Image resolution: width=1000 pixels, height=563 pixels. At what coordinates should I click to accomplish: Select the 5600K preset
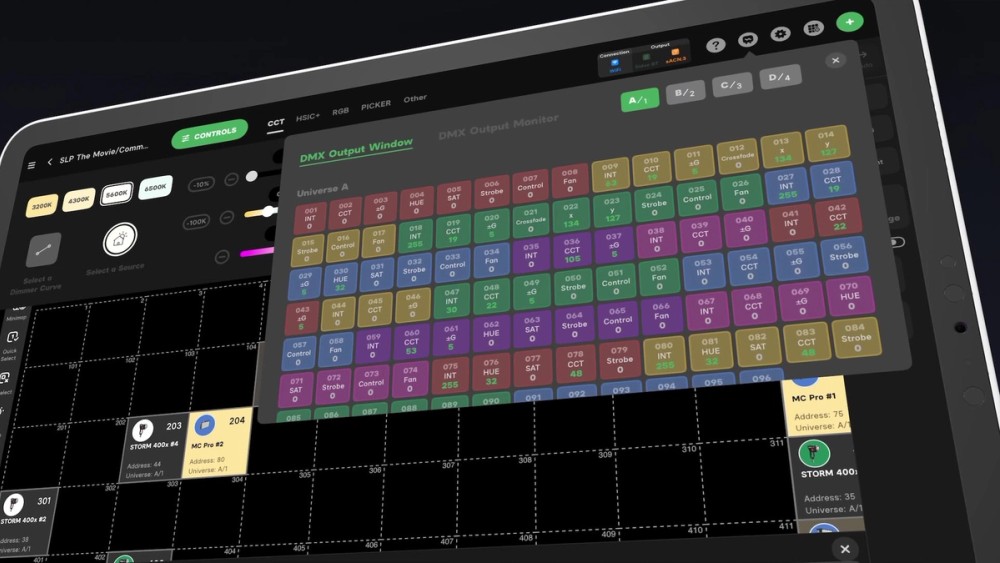click(116, 193)
